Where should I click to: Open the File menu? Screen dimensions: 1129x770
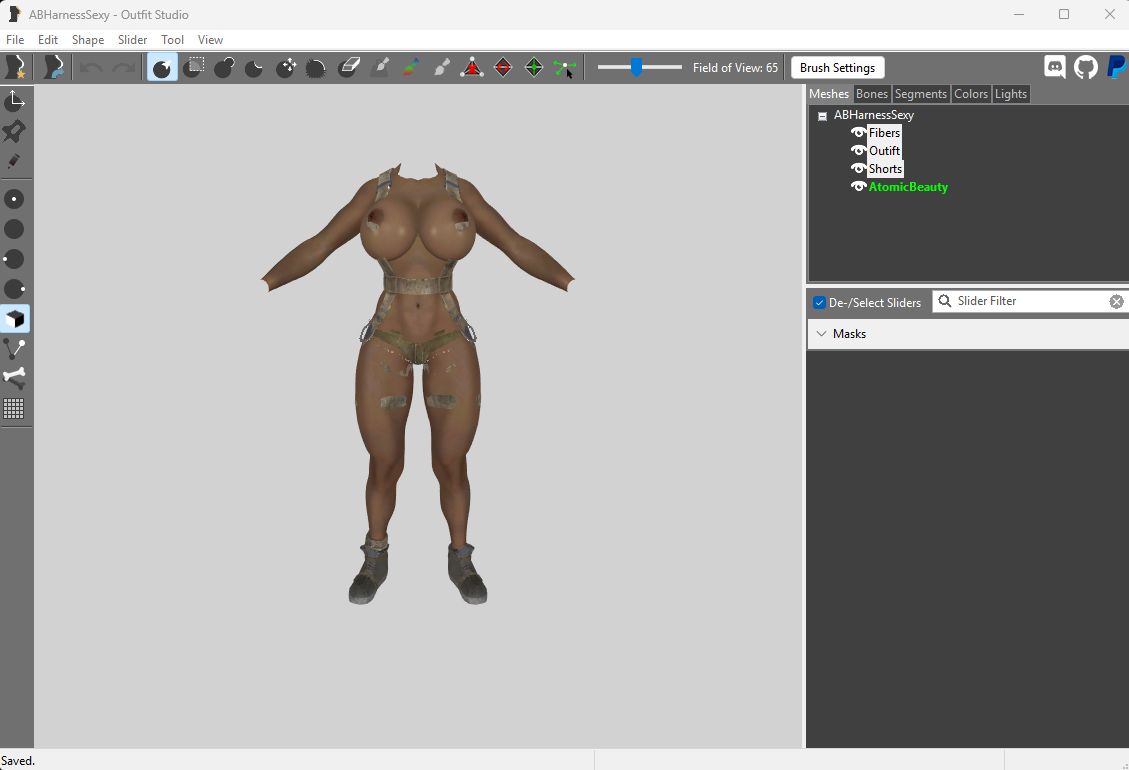coord(15,40)
